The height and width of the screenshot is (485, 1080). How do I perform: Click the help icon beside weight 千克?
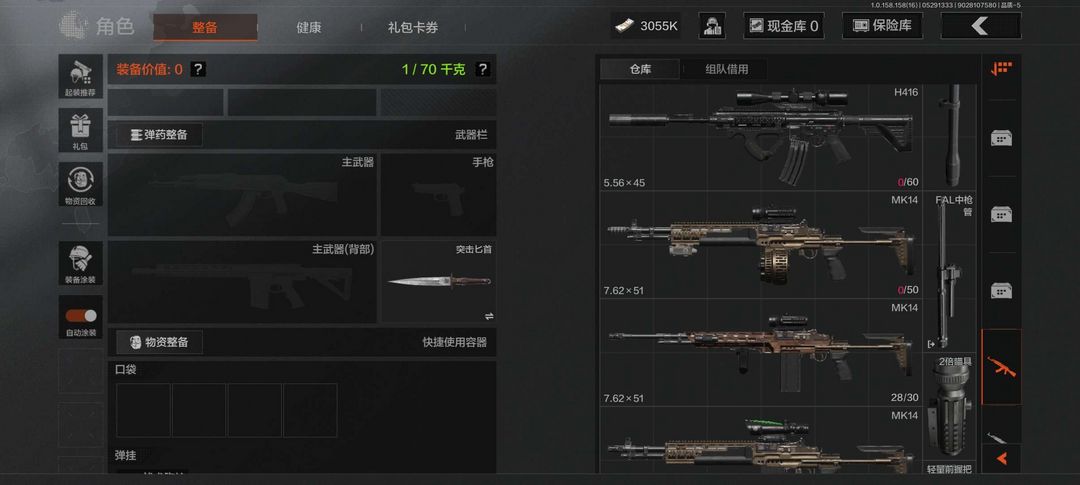click(483, 69)
